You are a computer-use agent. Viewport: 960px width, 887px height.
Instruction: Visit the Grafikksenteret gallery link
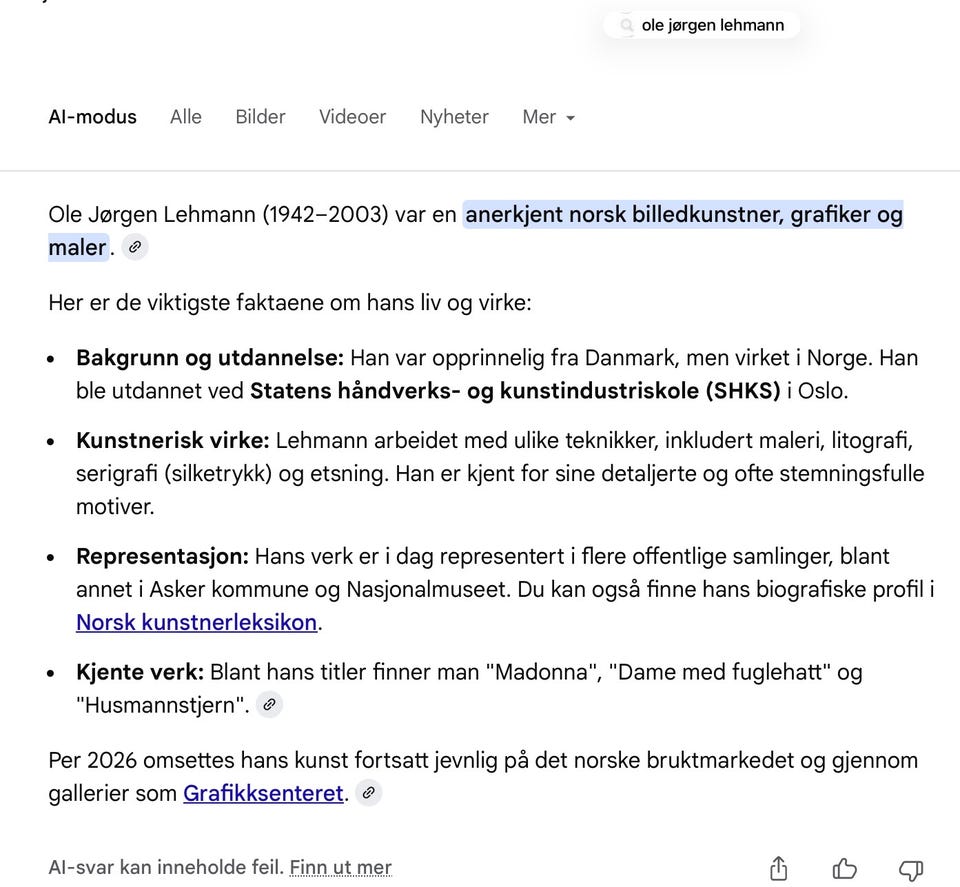point(263,792)
